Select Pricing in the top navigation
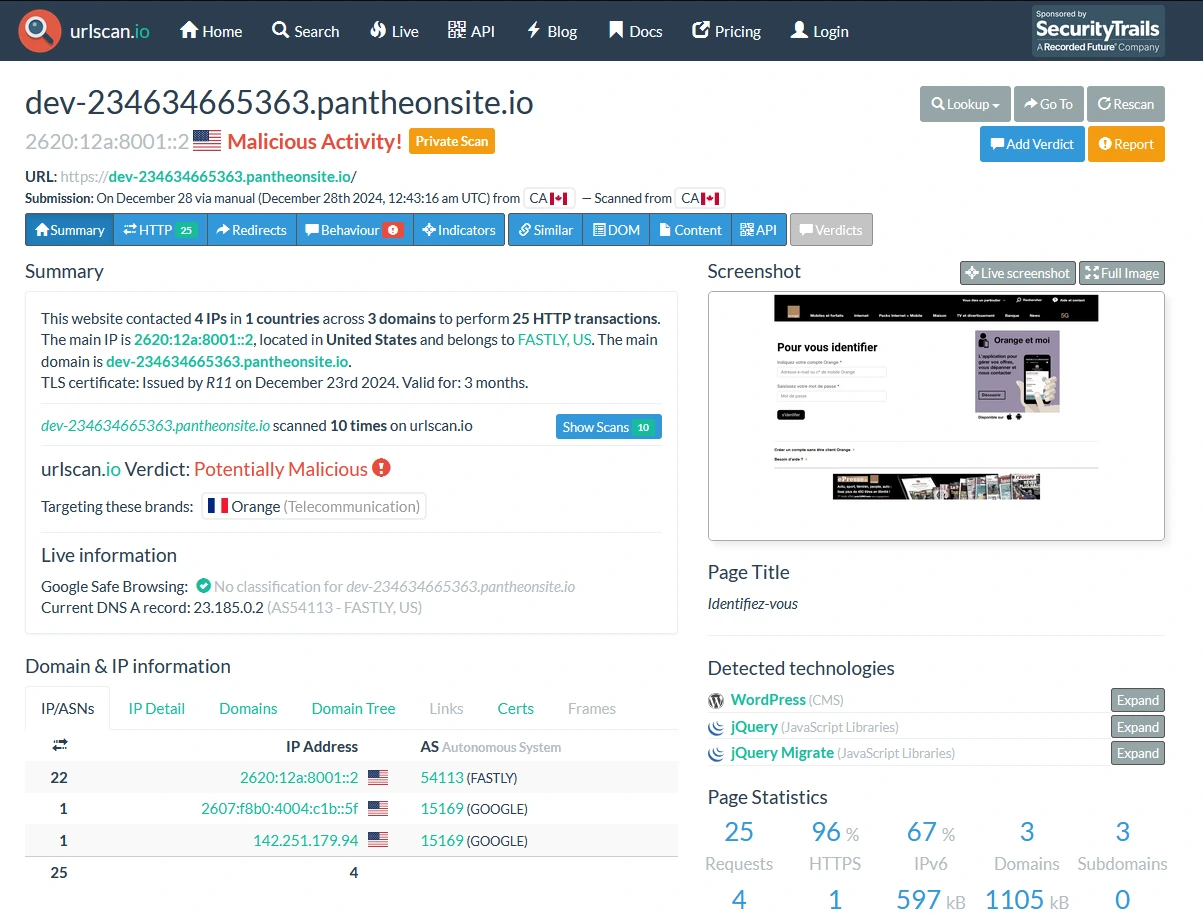Viewport: 1203px width, 915px height. coord(727,31)
